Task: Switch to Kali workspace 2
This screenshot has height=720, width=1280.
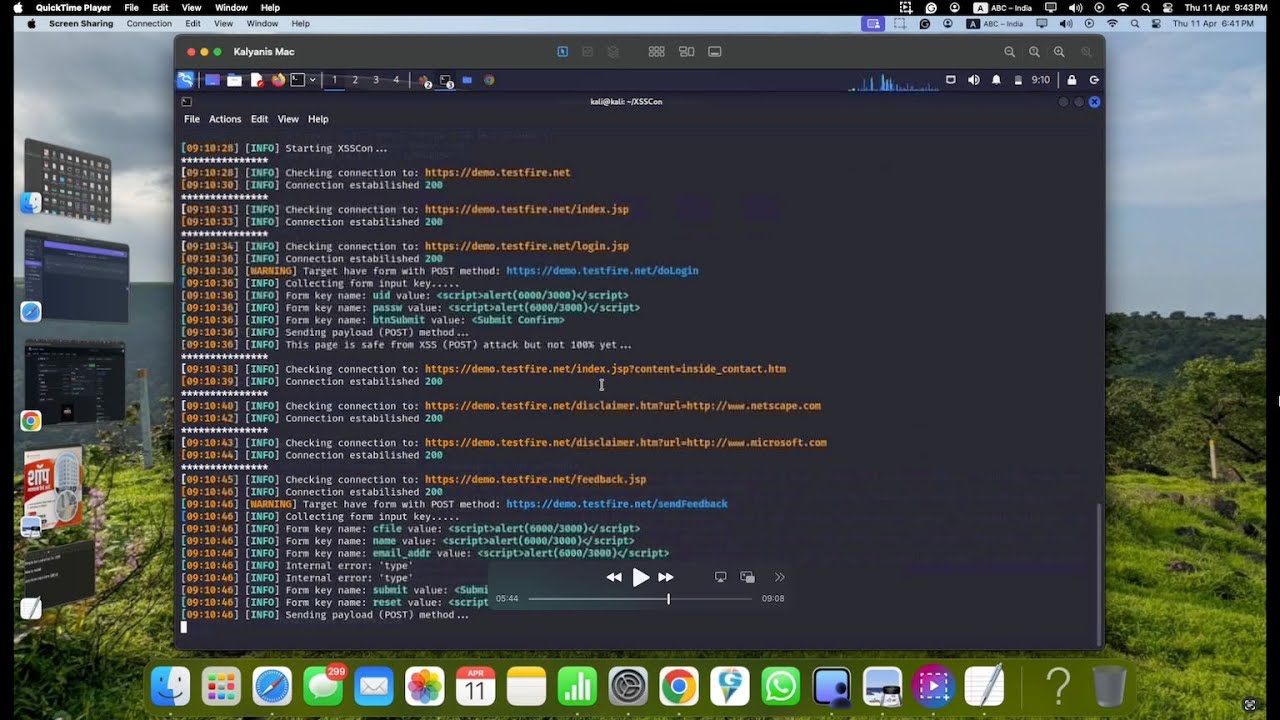Action: pos(354,80)
